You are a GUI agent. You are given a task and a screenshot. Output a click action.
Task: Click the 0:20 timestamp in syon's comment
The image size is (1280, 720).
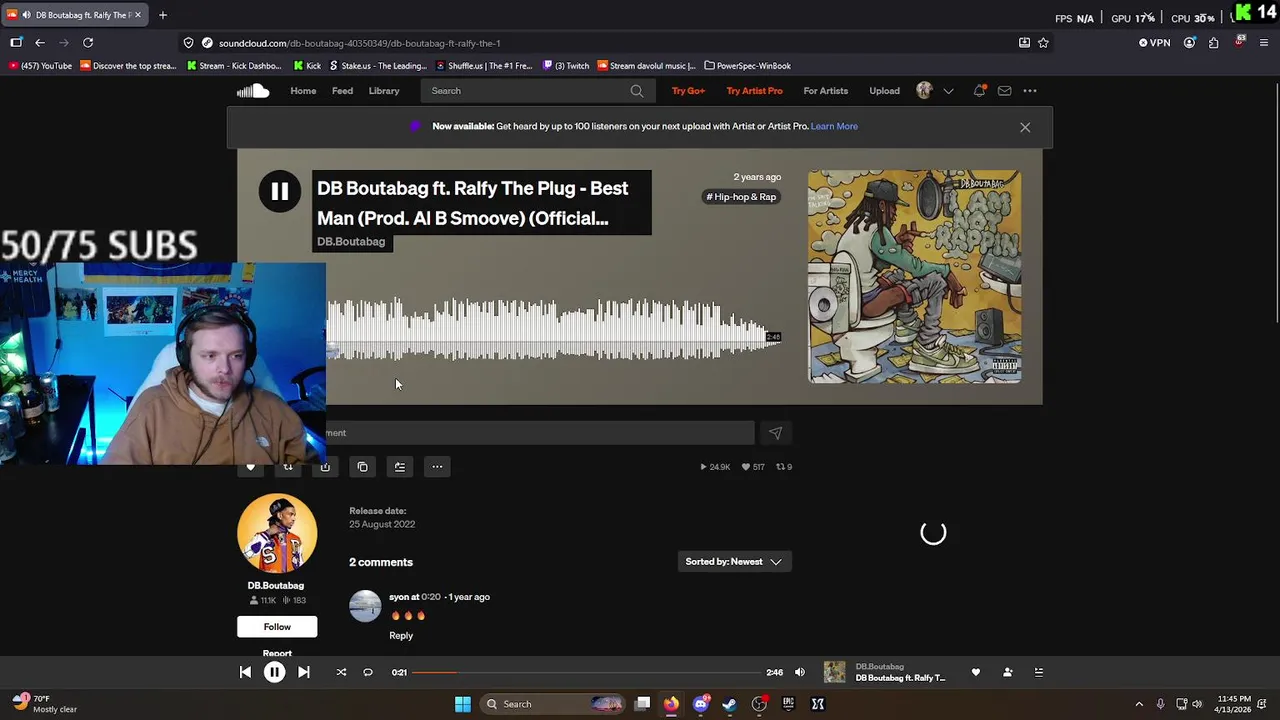point(431,597)
